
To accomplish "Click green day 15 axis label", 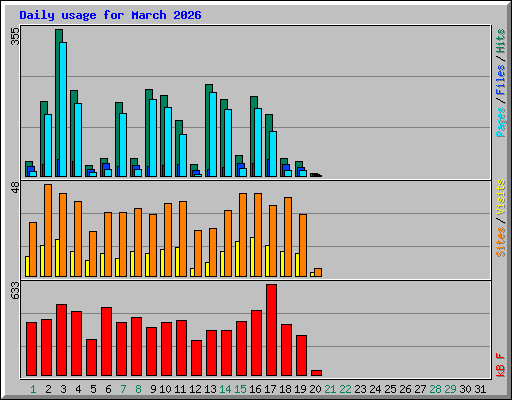I will coord(240,389).
